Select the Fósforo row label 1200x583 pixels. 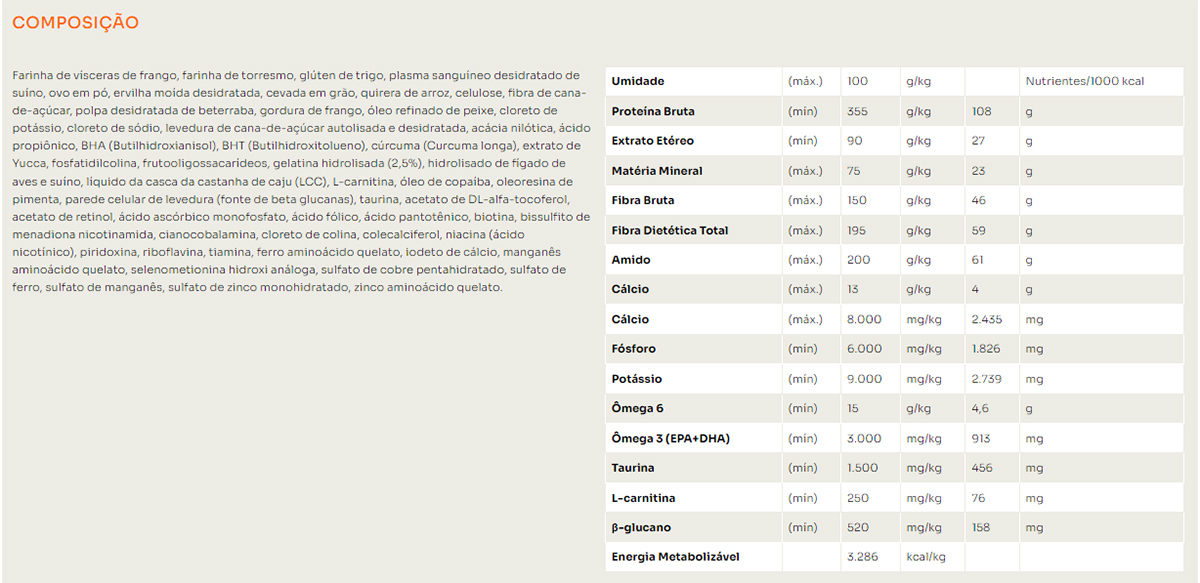pos(635,349)
